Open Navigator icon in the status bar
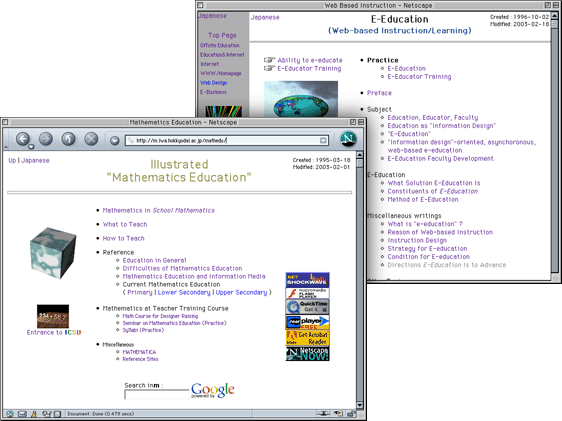Image resolution: width=562 pixels, height=421 pixels. tap(10, 414)
